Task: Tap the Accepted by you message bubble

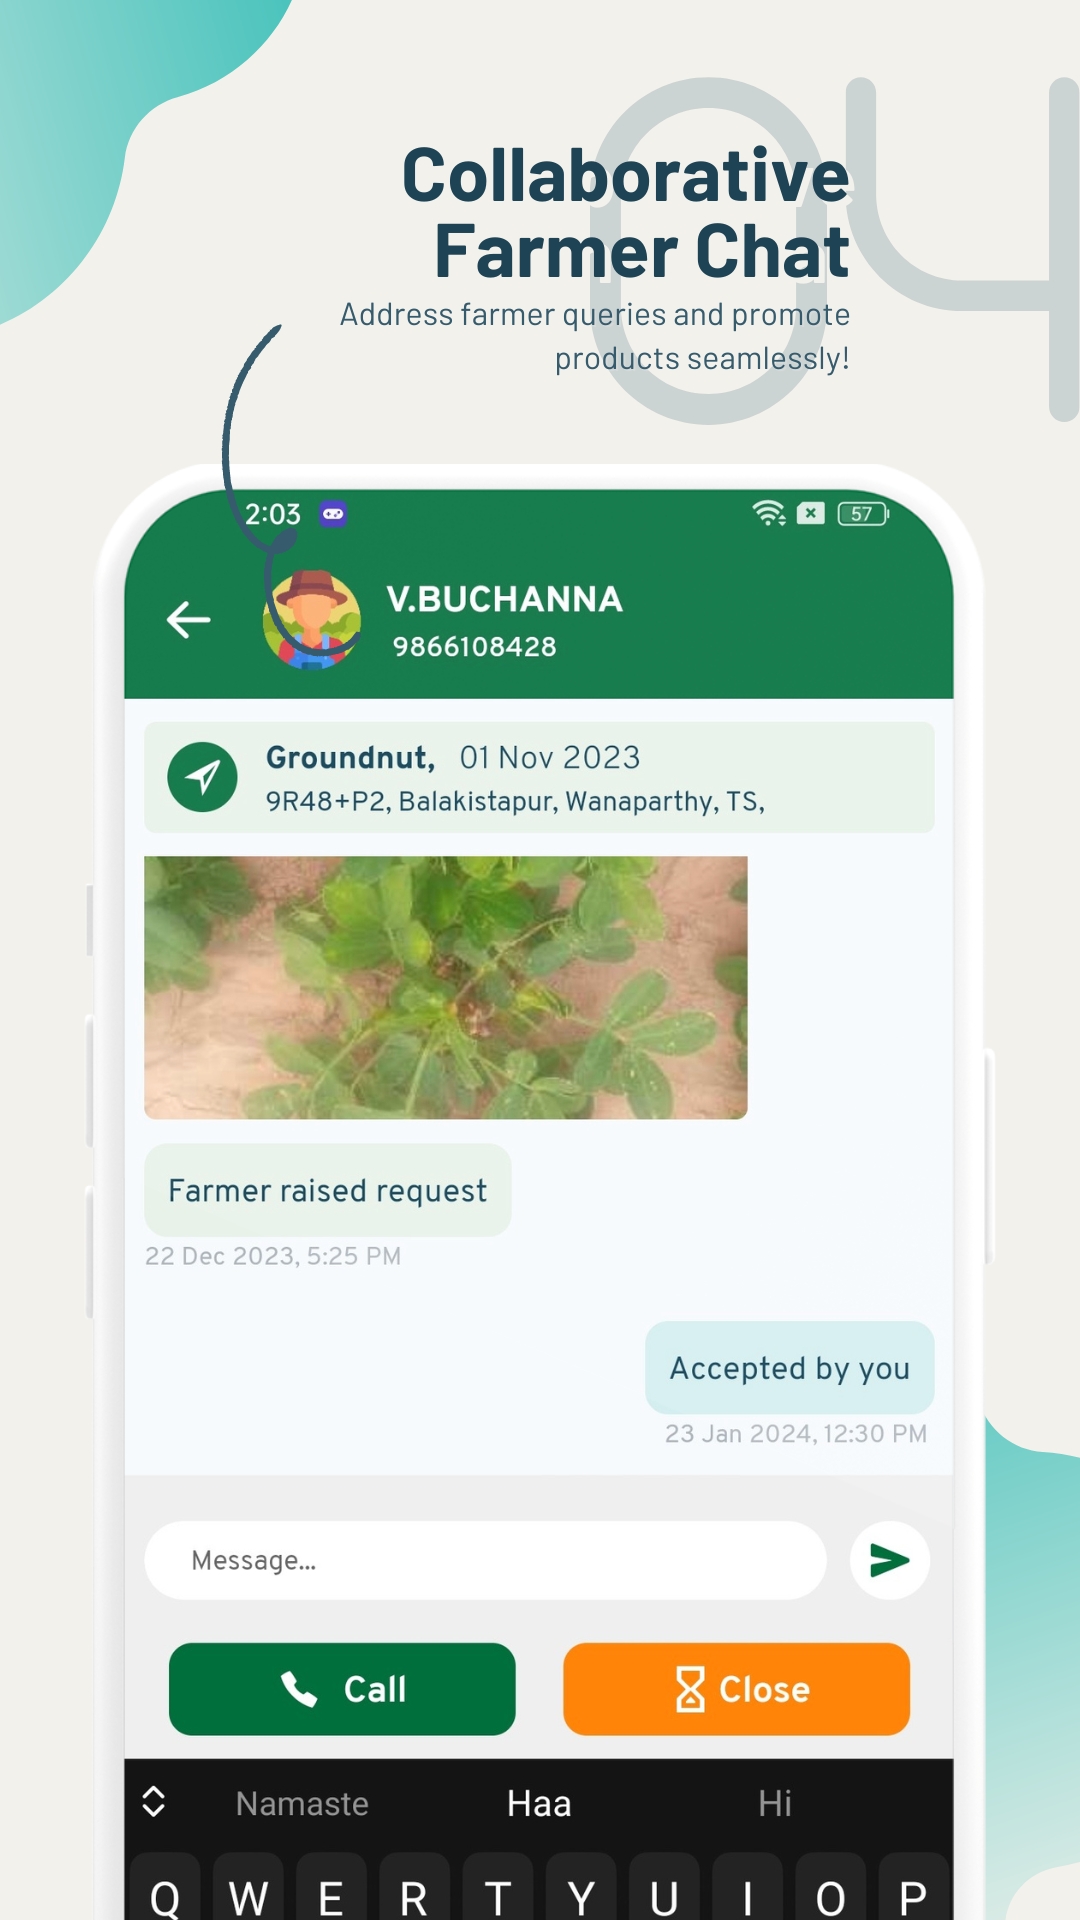Action: tap(790, 1368)
